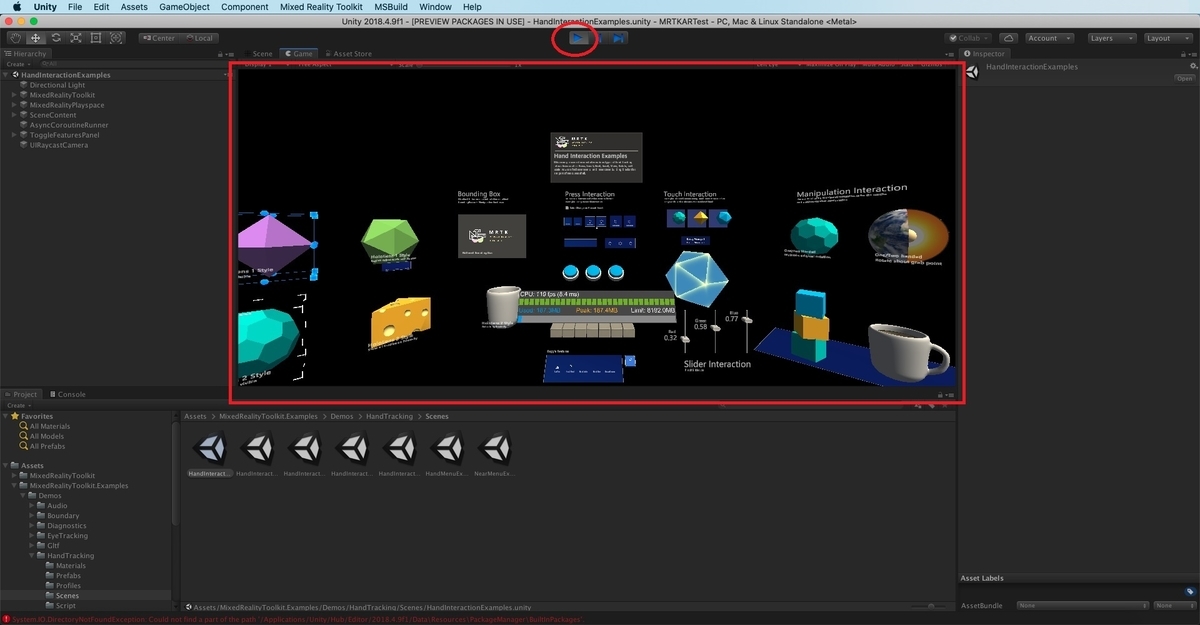
Task: Open the Account dropdown
Action: pos(1049,38)
